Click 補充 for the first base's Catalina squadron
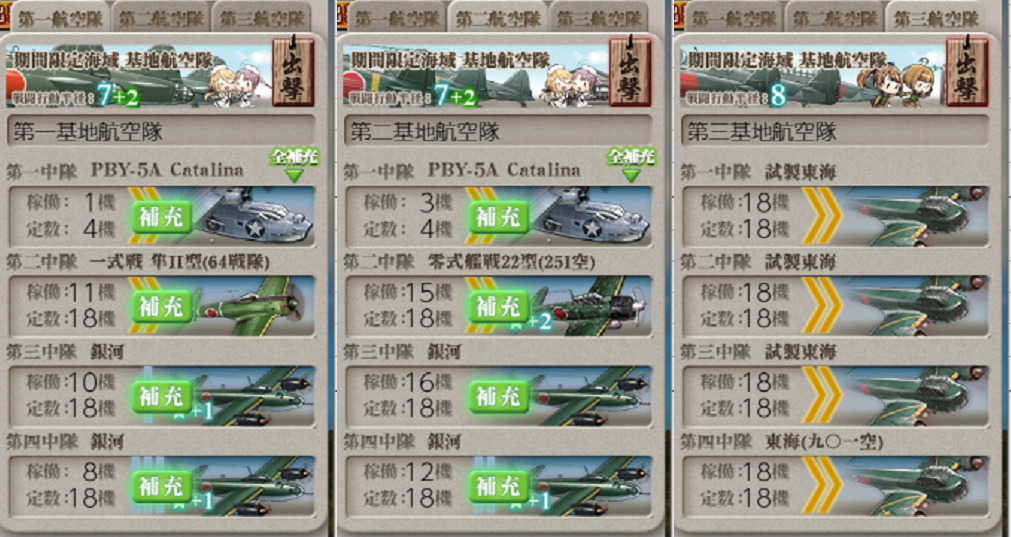This screenshot has width=1011, height=537. [162, 217]
